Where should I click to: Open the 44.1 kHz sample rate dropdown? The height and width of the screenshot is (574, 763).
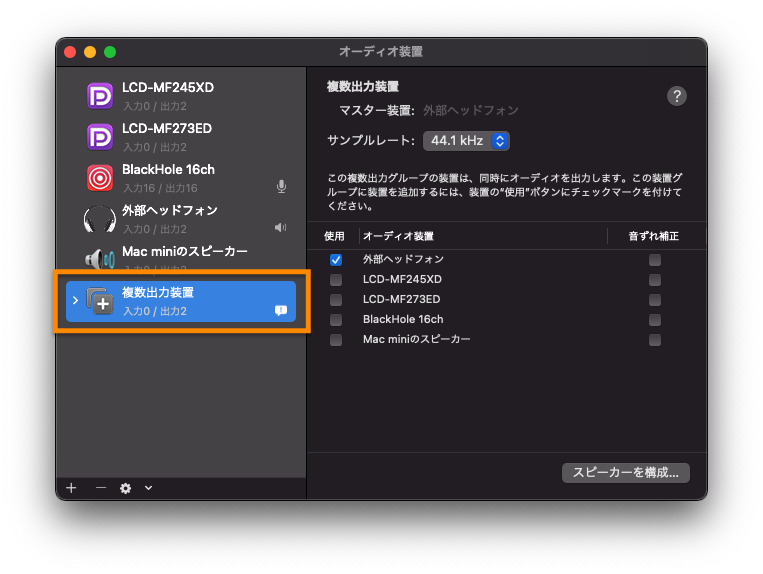click(x=466, y=141)
